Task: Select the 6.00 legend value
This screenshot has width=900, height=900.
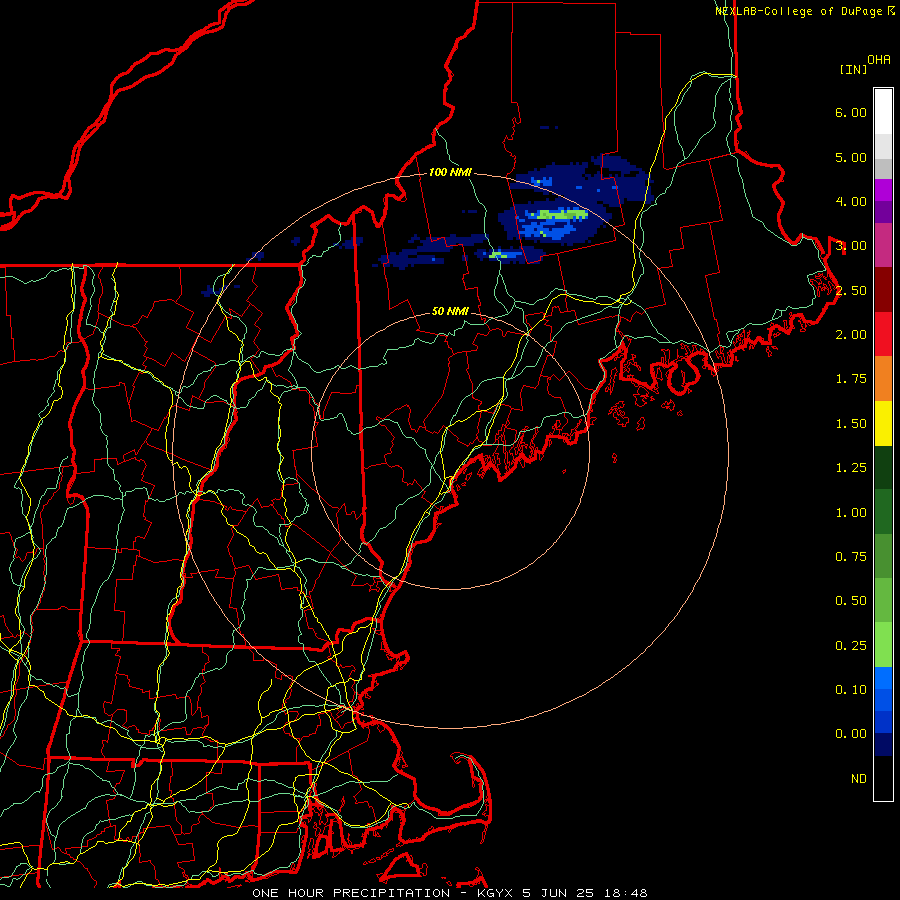Action: tap(851, 112)
